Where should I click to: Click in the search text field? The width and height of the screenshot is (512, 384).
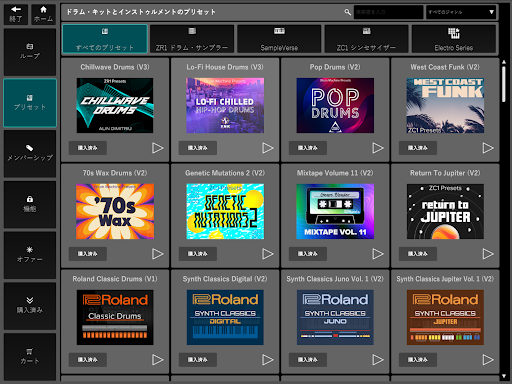pyautogui.click(x=388, y=12)
